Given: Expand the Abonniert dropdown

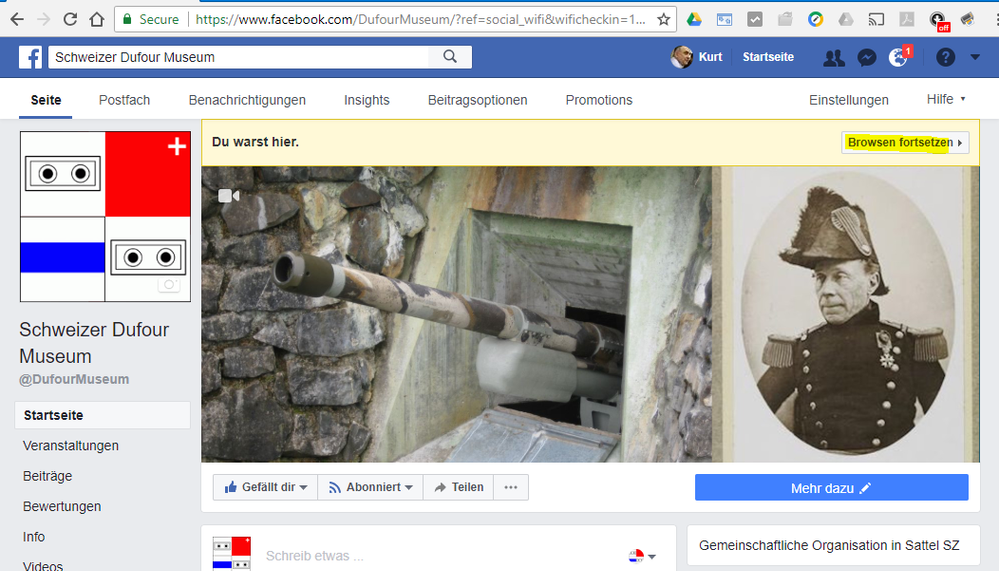Looking at the screenshot, I should pyautogui.click(x=370, y=487).
